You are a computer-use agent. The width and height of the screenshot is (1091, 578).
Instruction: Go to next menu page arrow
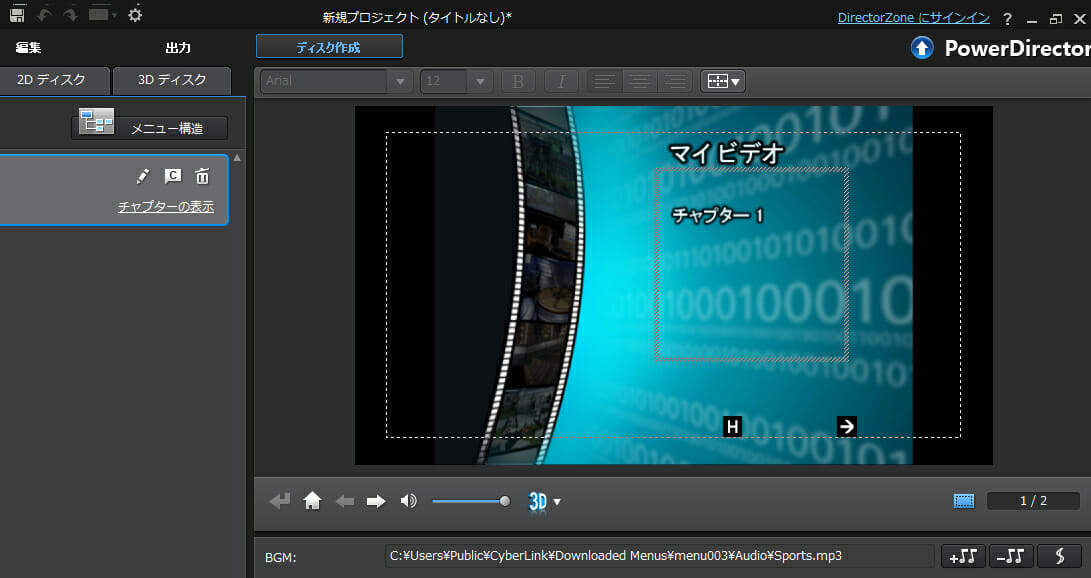point(376,501)
